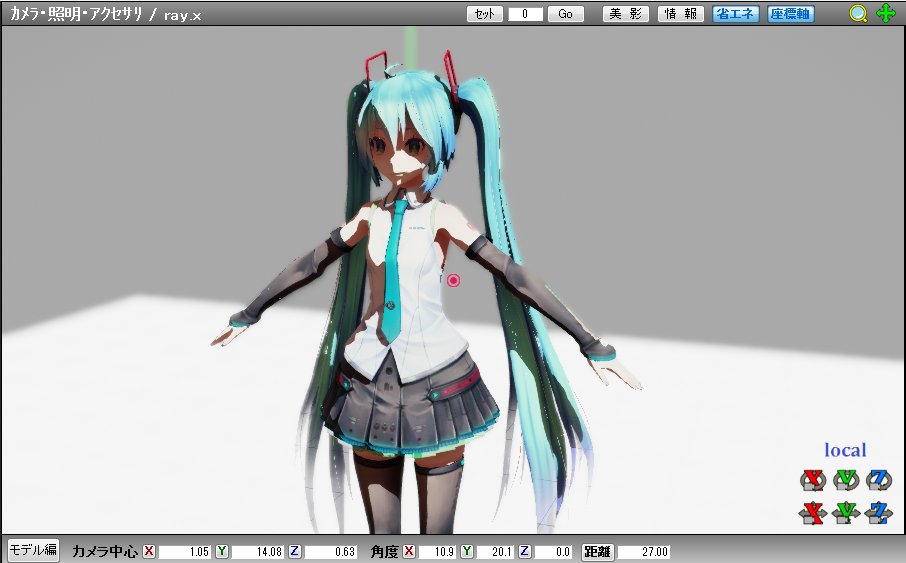
Task: Click the angle Z value field
Action: click(553, 551)
